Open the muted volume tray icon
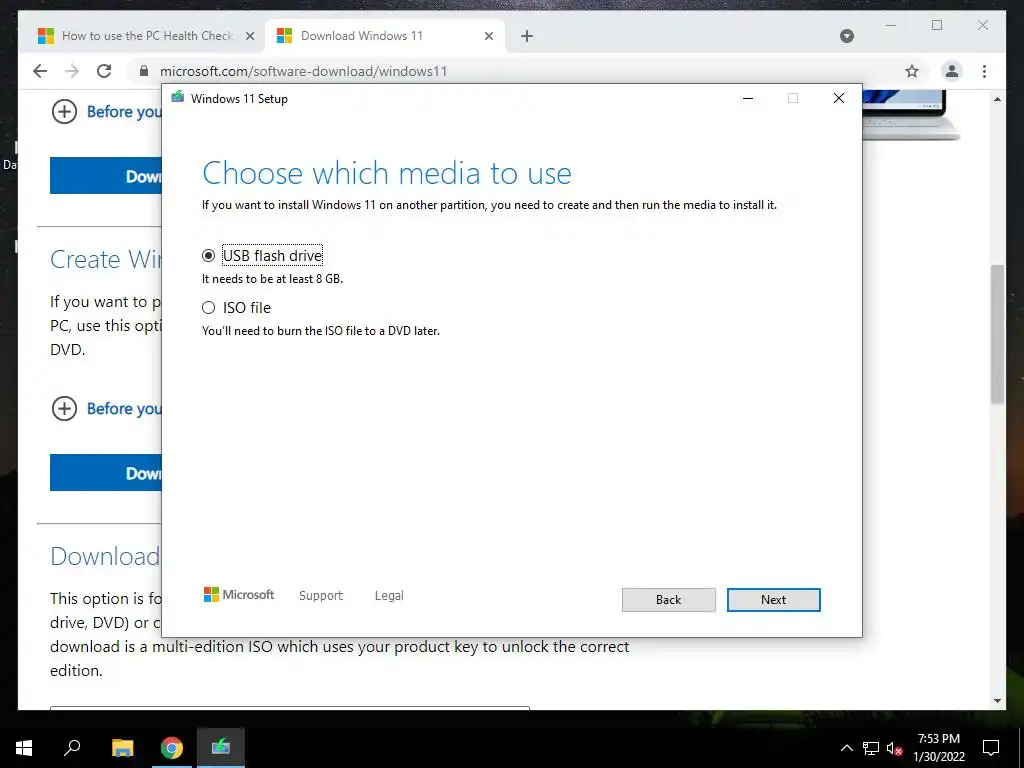Screen dimensions: 1024x768 point(894,748)
